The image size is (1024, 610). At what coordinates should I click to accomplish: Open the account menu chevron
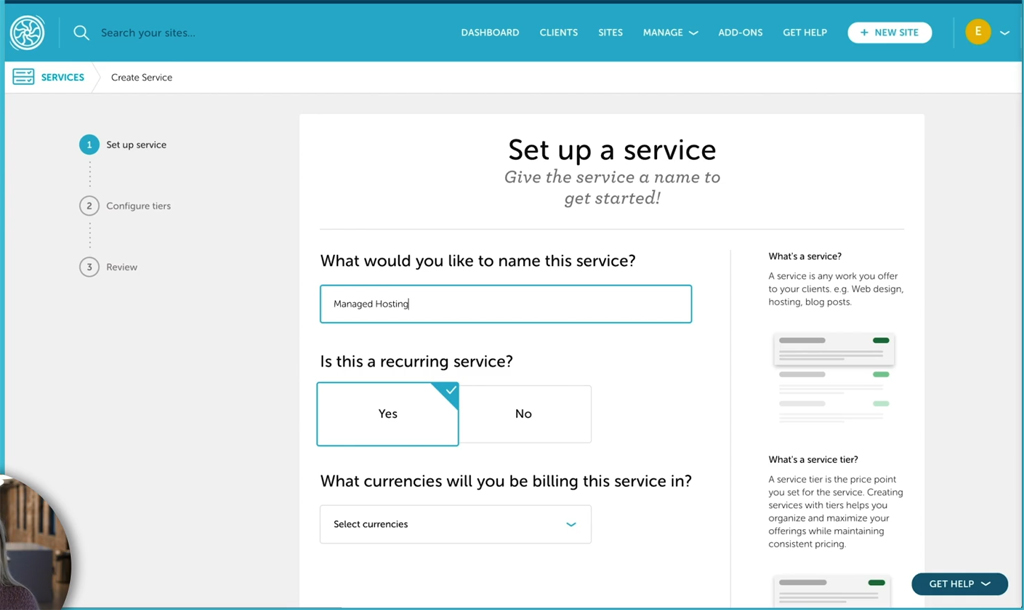click(1005, 33)
